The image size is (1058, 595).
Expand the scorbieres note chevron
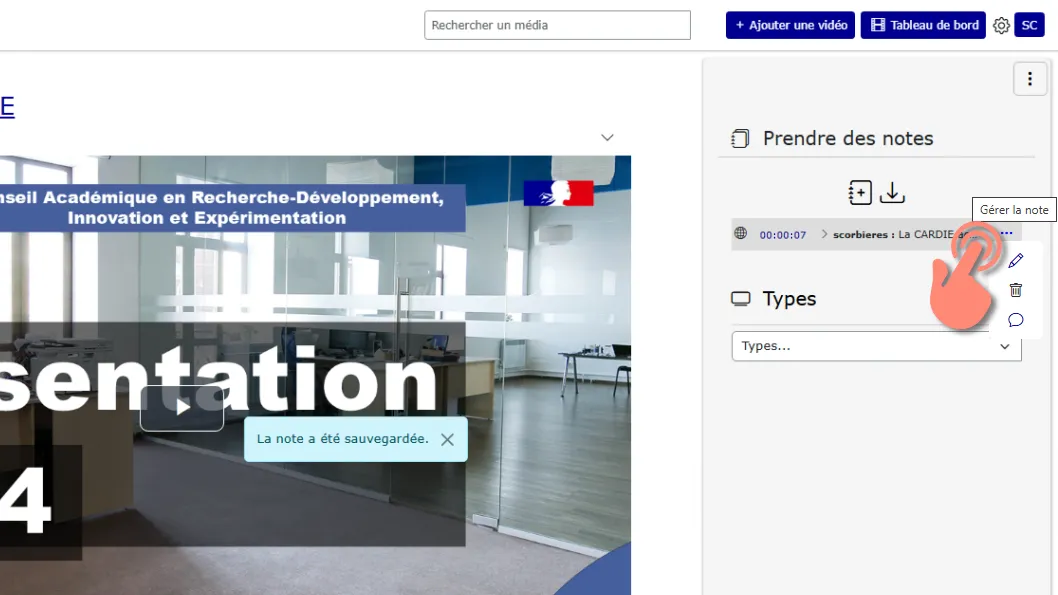coord(824,234)
